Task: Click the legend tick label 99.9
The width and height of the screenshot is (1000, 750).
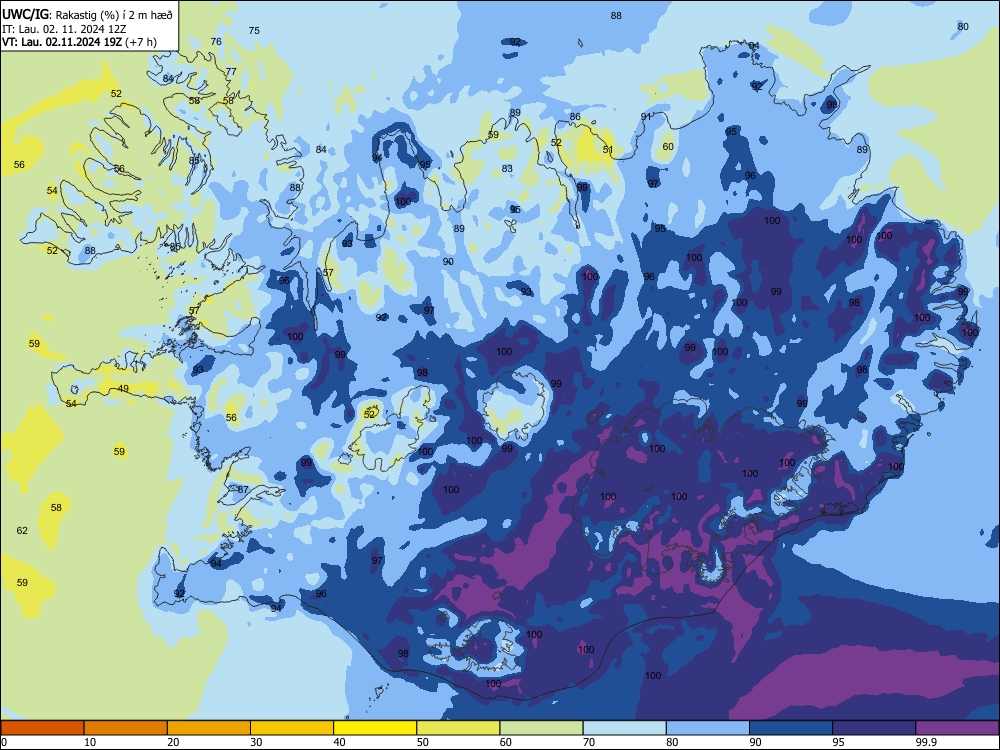Action: click(925, 742)
